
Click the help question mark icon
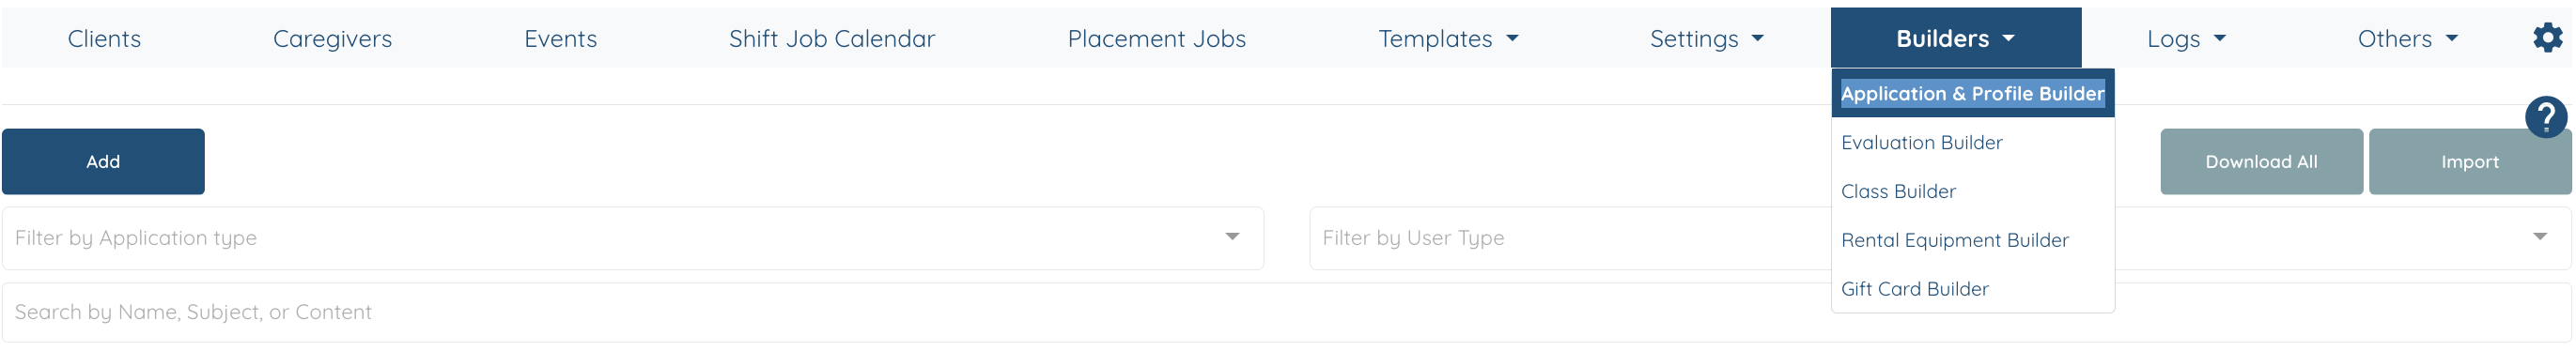pos(2546,117)
